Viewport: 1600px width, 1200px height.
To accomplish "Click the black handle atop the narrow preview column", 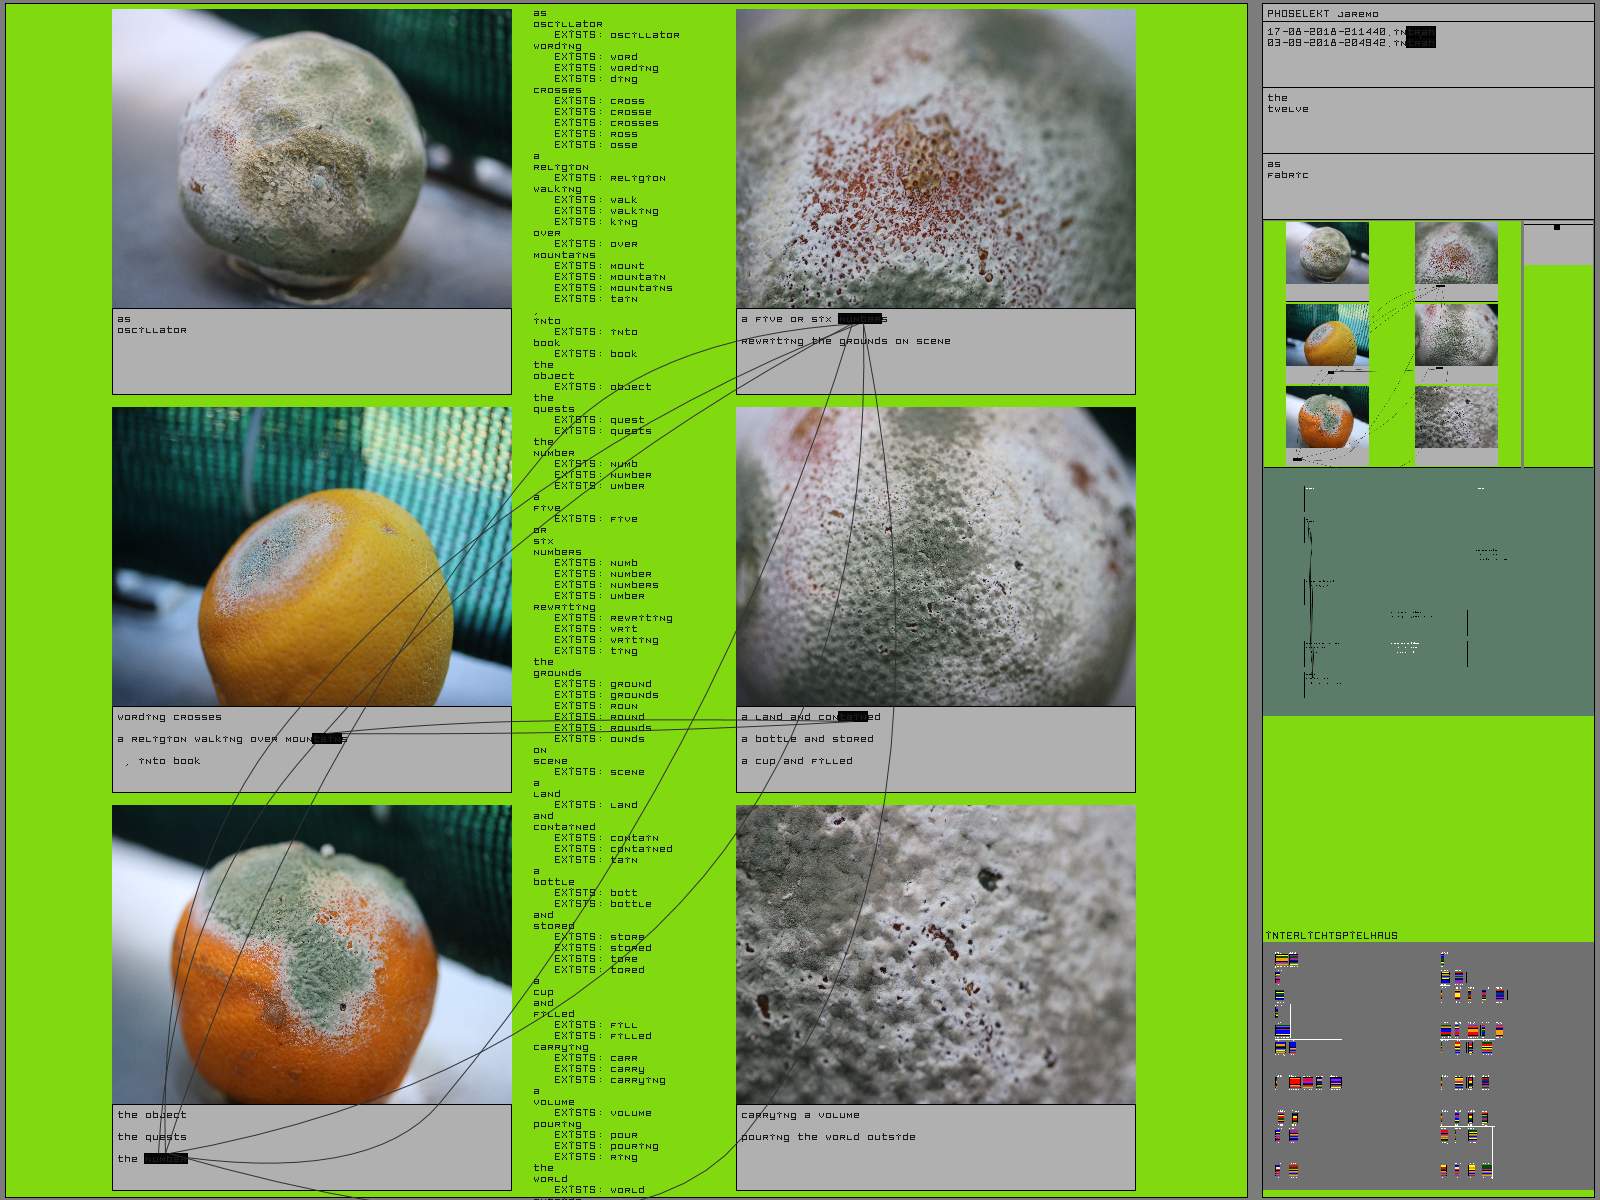I will point(1557,227).
